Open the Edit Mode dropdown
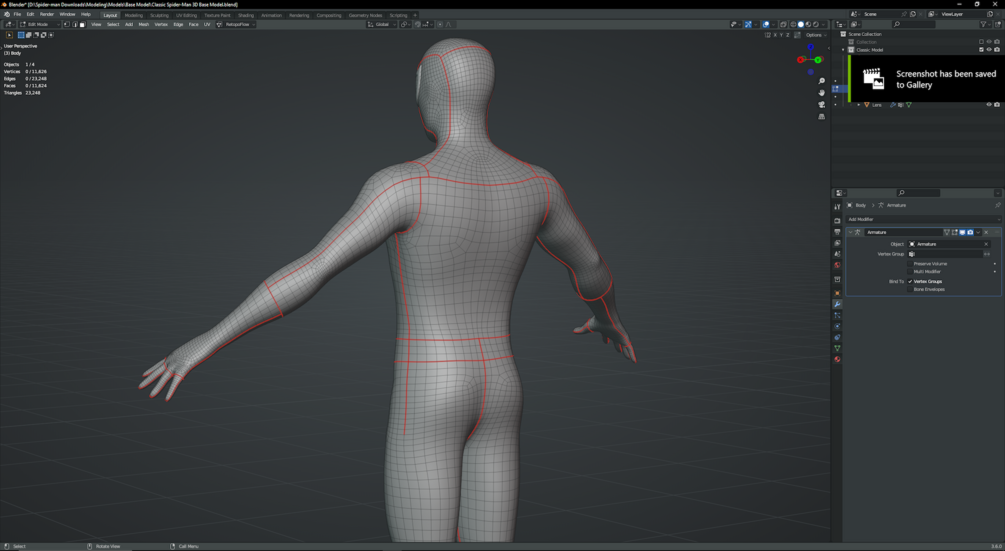 pos(40,24)
